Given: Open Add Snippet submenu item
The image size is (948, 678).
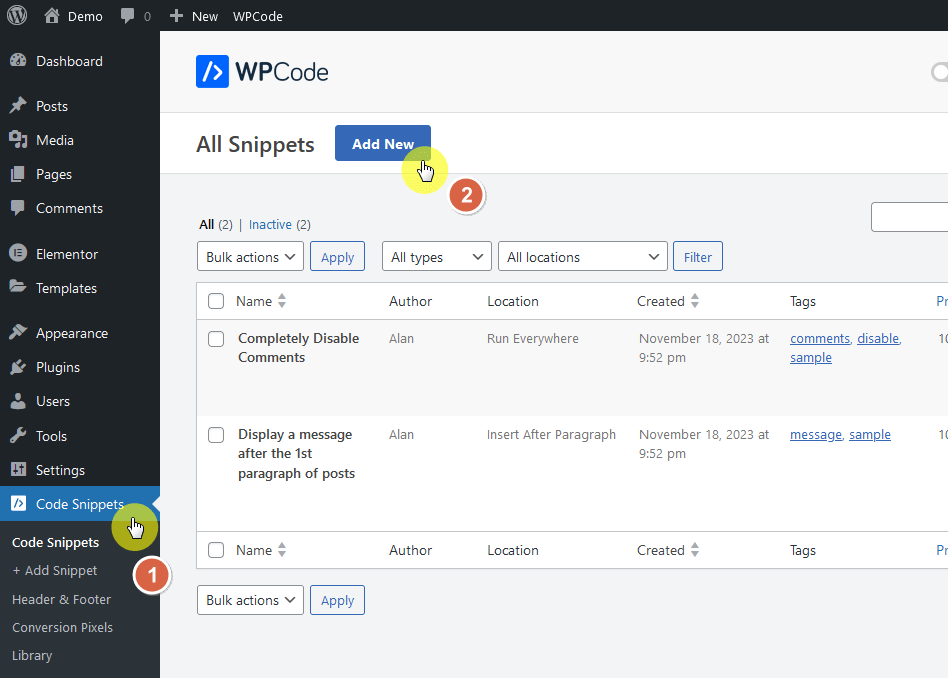Looking at the screenshot, I should point(54,570).
